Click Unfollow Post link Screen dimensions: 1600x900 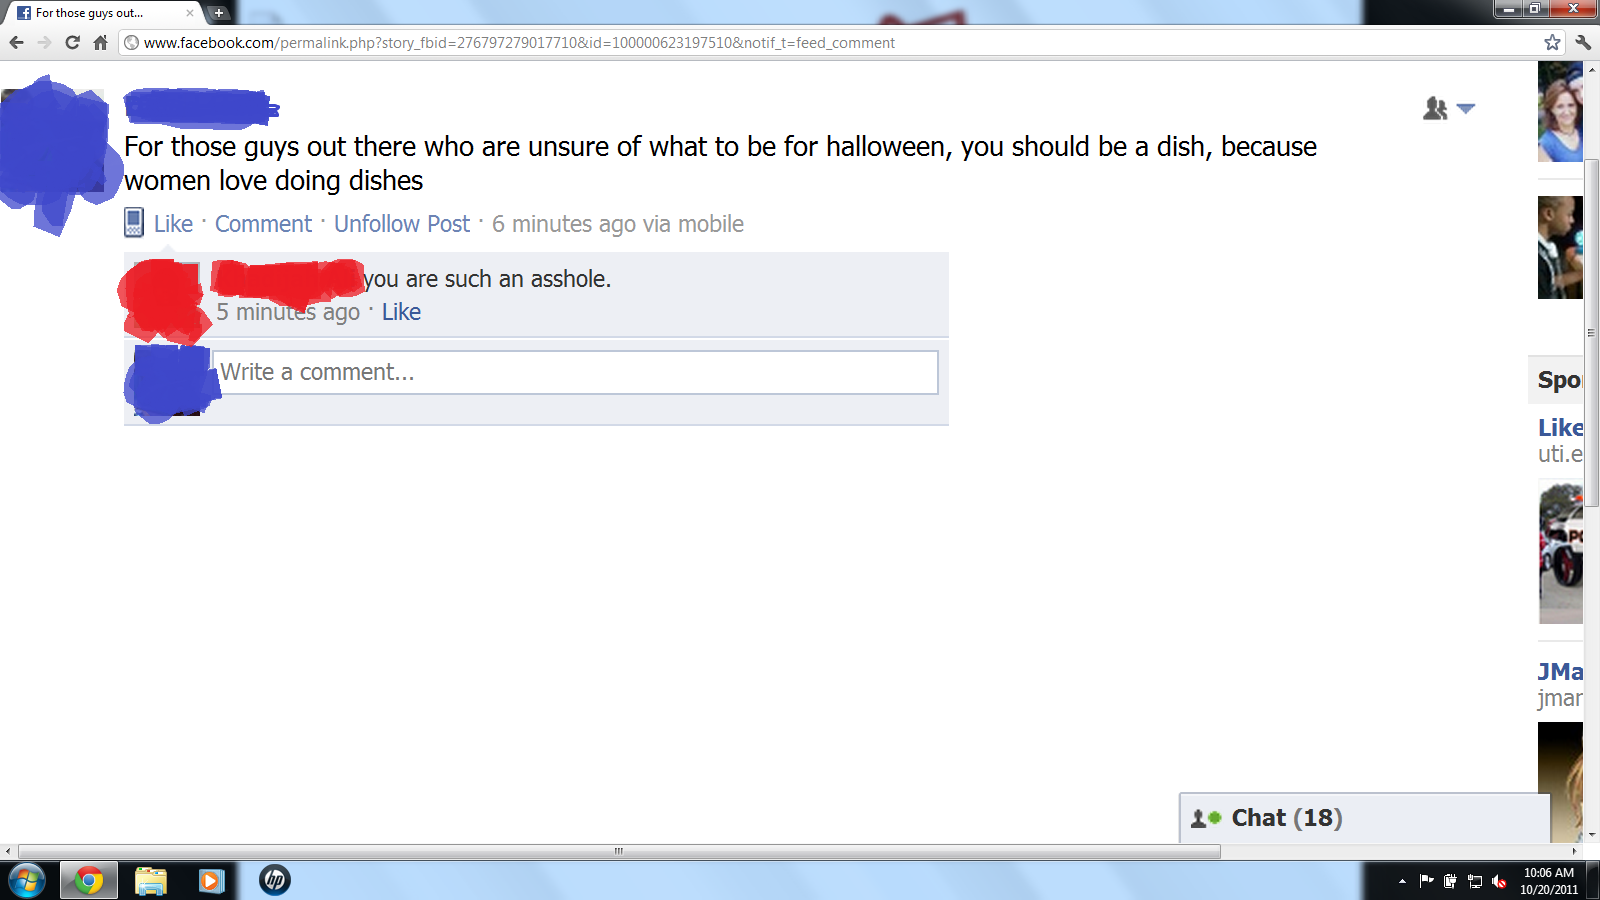402,224
